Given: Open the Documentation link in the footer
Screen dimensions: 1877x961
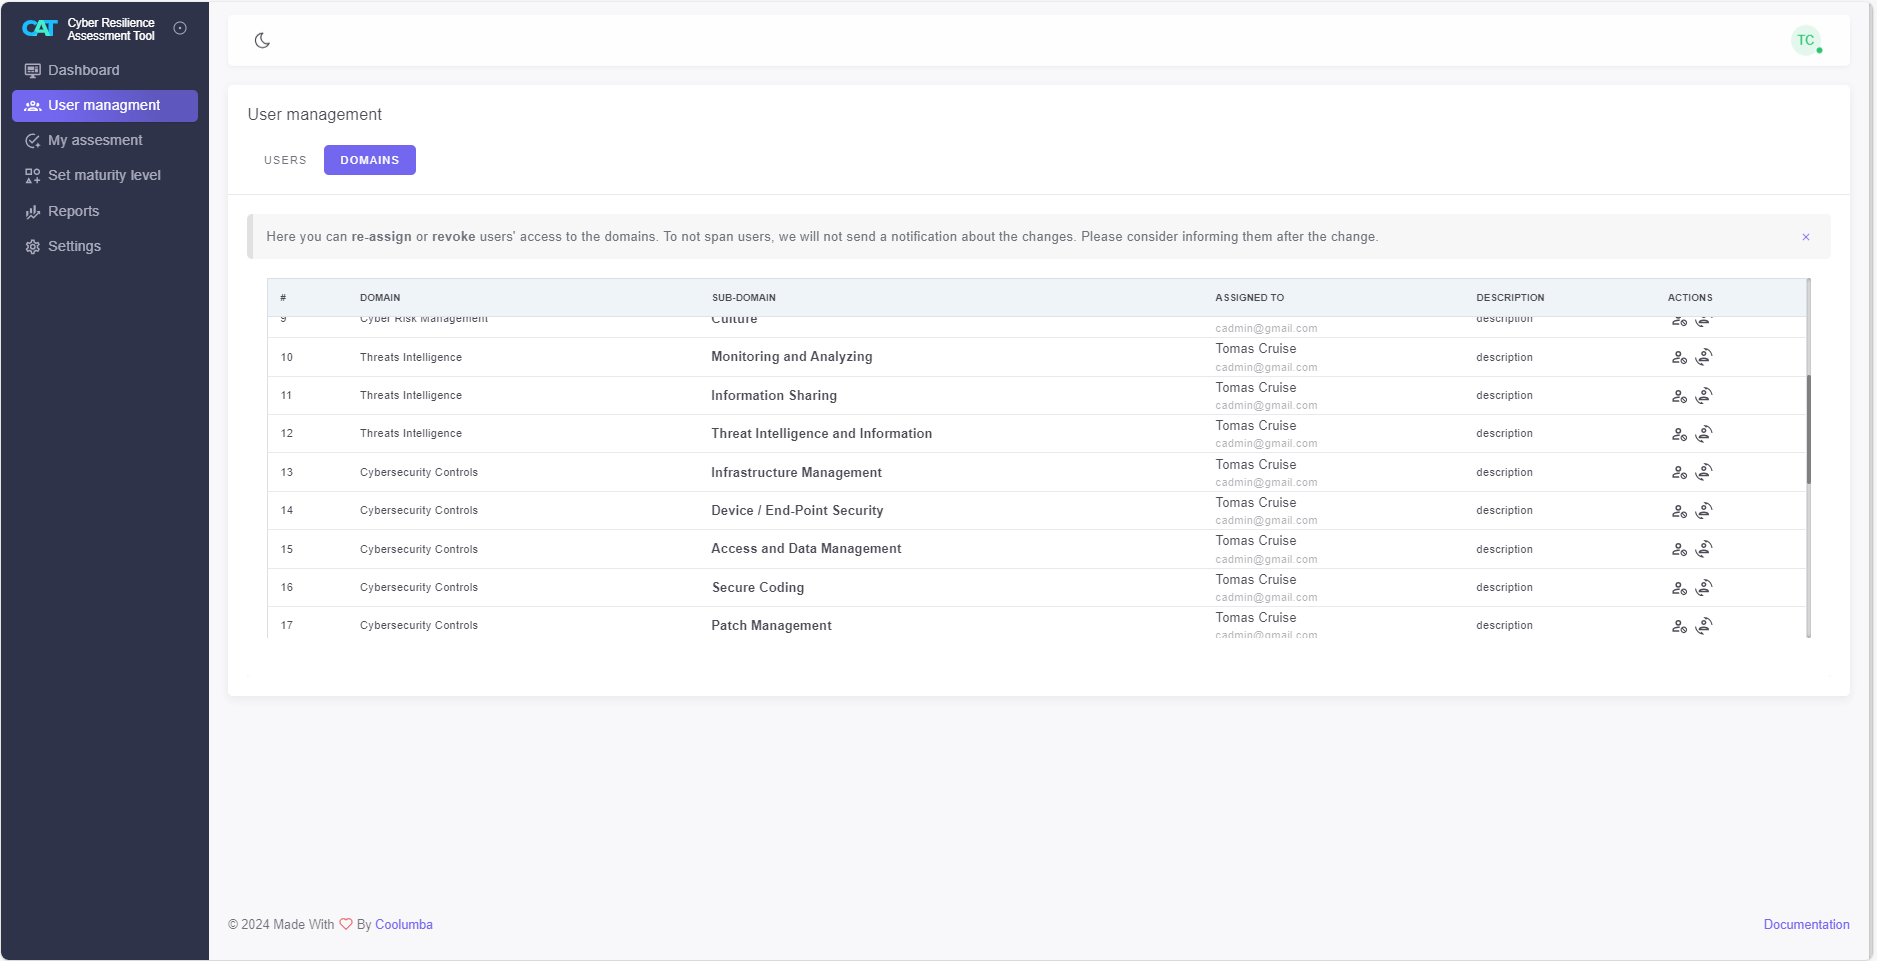Looking at the screenshot, I should (x=1806, y=925).
